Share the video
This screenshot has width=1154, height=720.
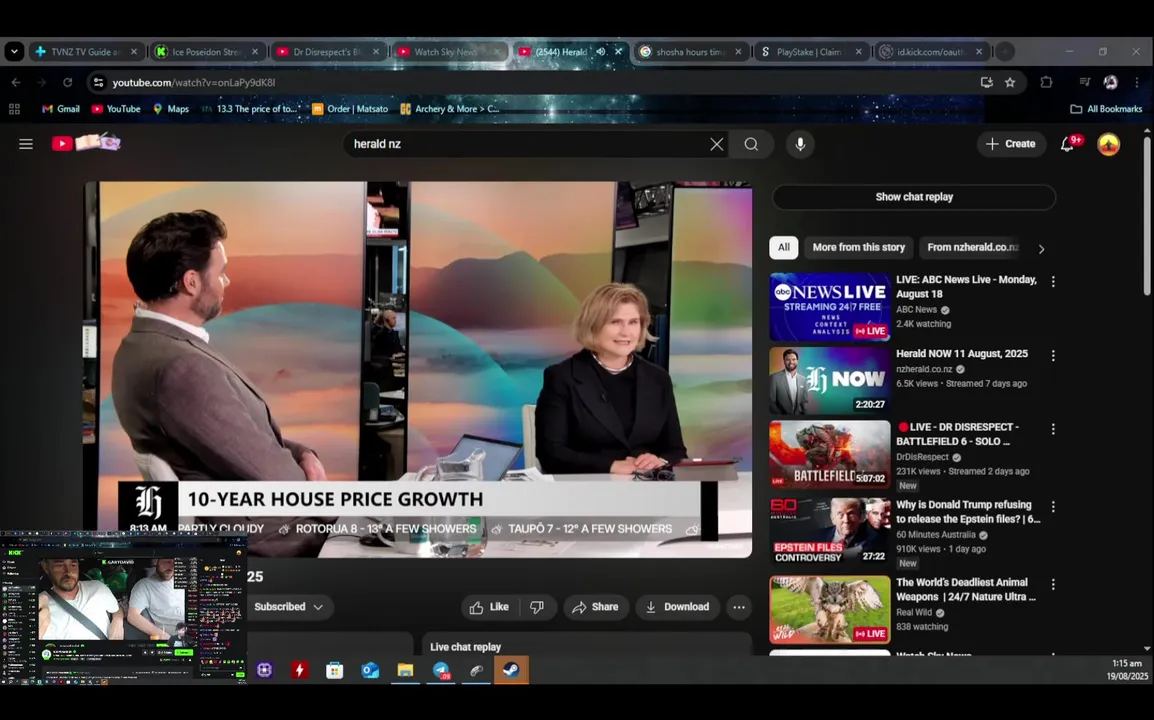(x=595, y=607)
